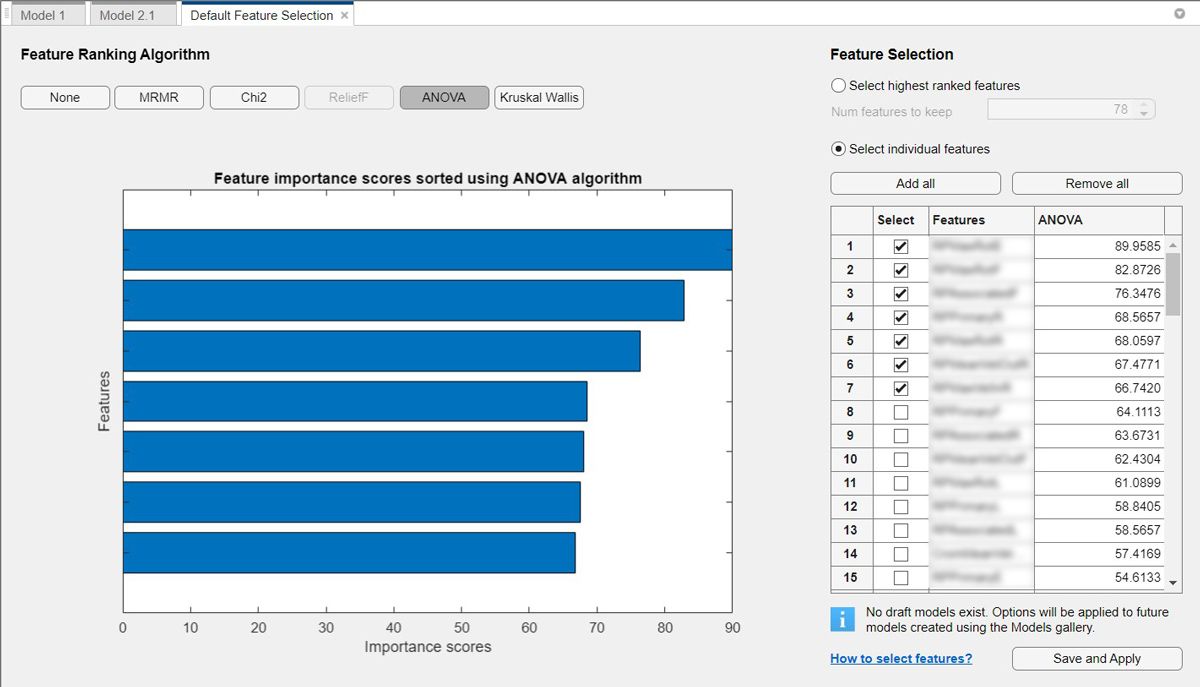The height and width of the screenshot is (687, 1200).
Task: Click the ANOVA algorithm button
Action: pos(443,97)
